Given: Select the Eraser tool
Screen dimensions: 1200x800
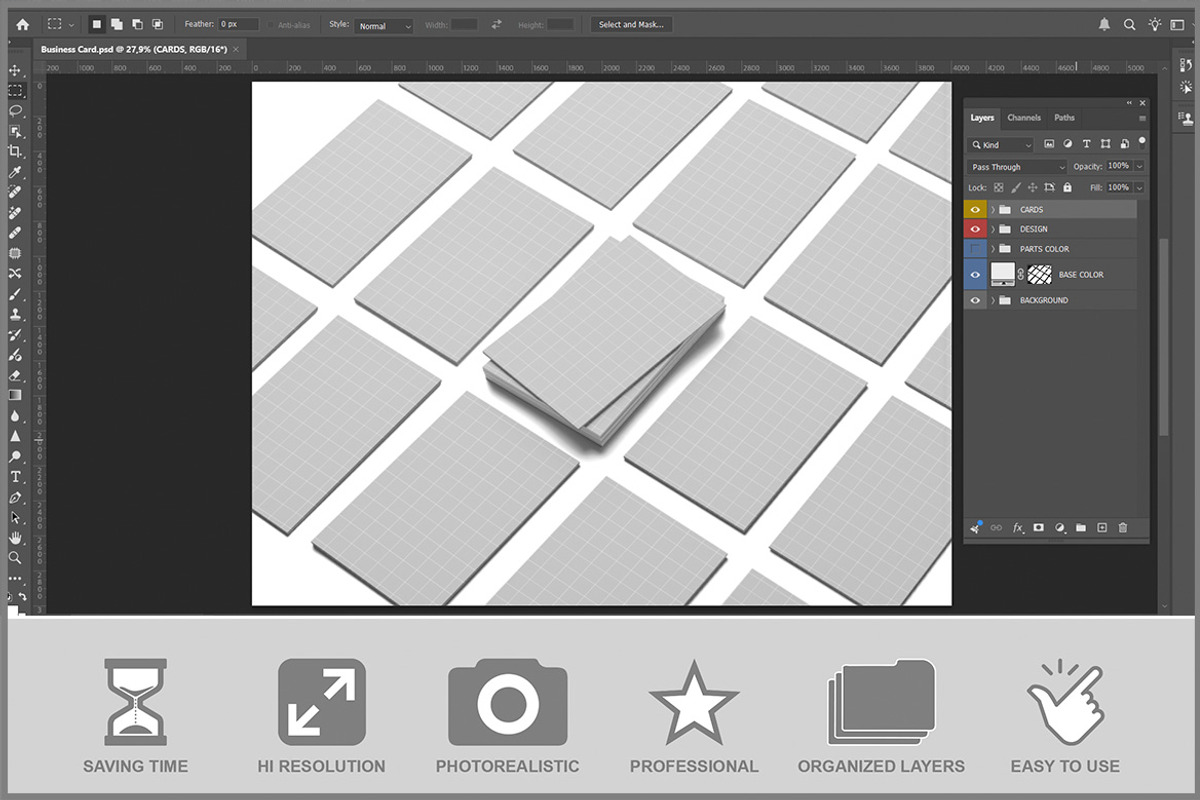Looking at the screenshot, I should click(15, 375).
